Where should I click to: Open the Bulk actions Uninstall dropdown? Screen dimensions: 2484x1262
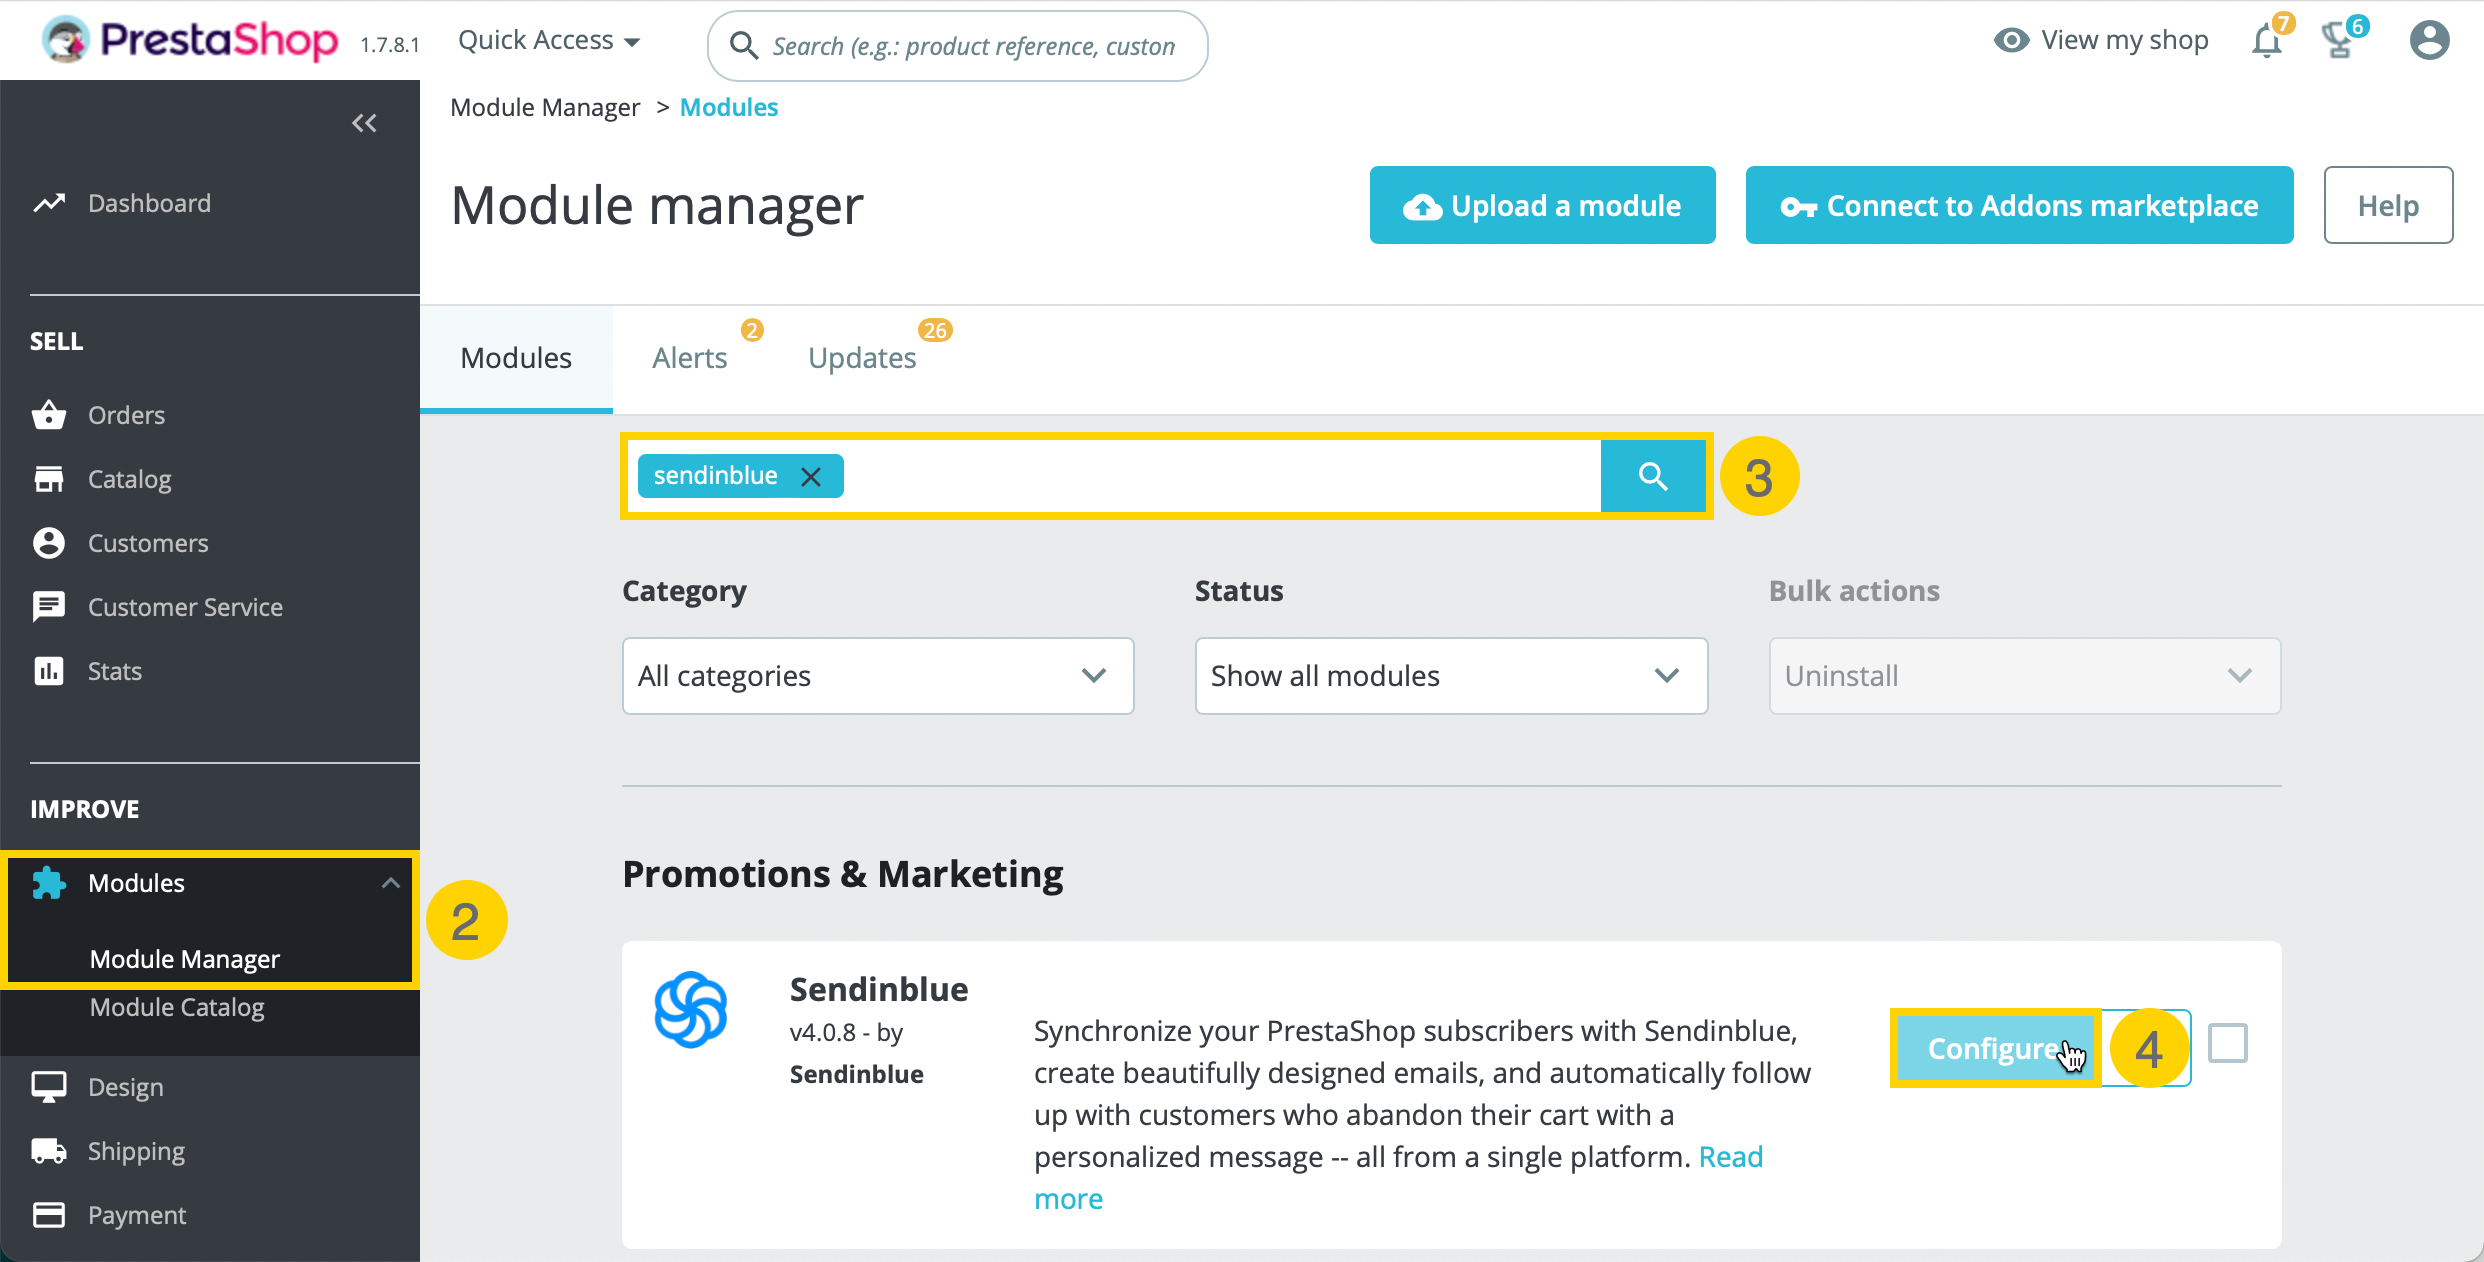pyautogui.click(x=2023, y=675)
